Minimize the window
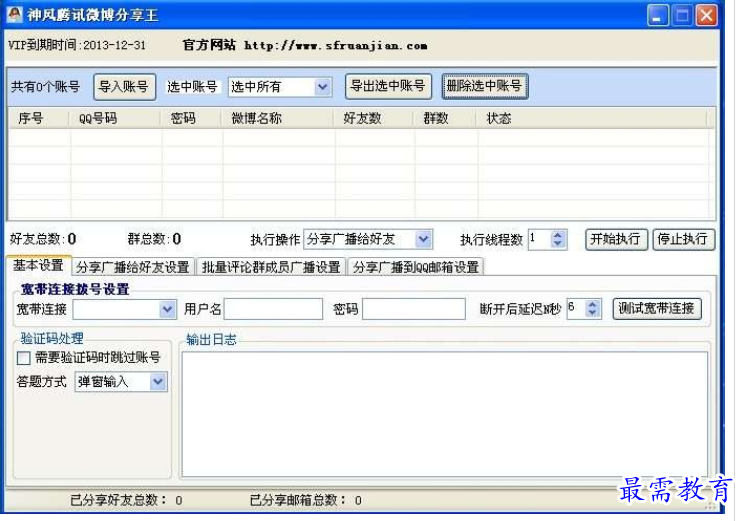 (x=658, y=16)
